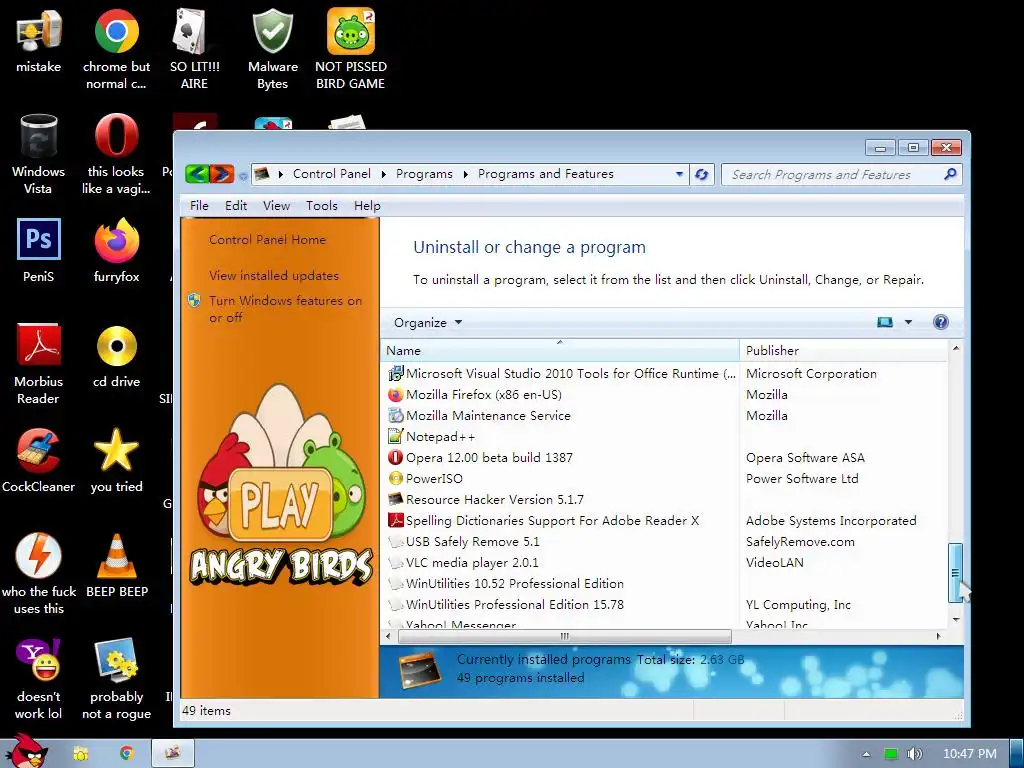The height and width of the screenshot is (768, 1024).
Task: Click Control Panel Home link
Action: click(x=267, y=240)
